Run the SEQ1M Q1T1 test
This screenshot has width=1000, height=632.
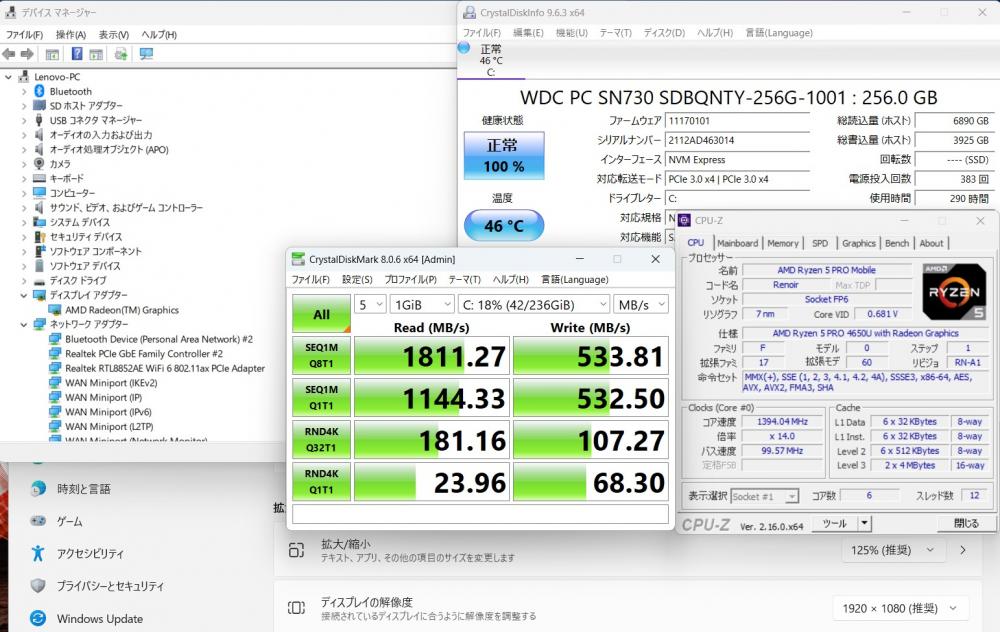[x=321, y=397]
